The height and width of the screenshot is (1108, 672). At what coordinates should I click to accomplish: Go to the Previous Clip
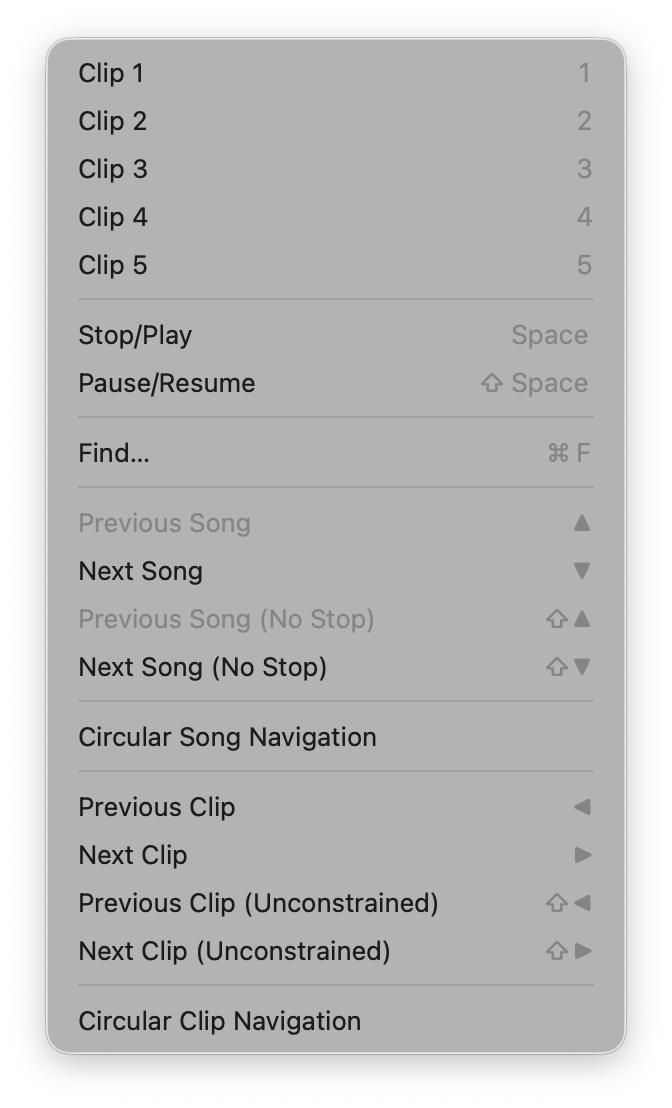pos(157,807)
